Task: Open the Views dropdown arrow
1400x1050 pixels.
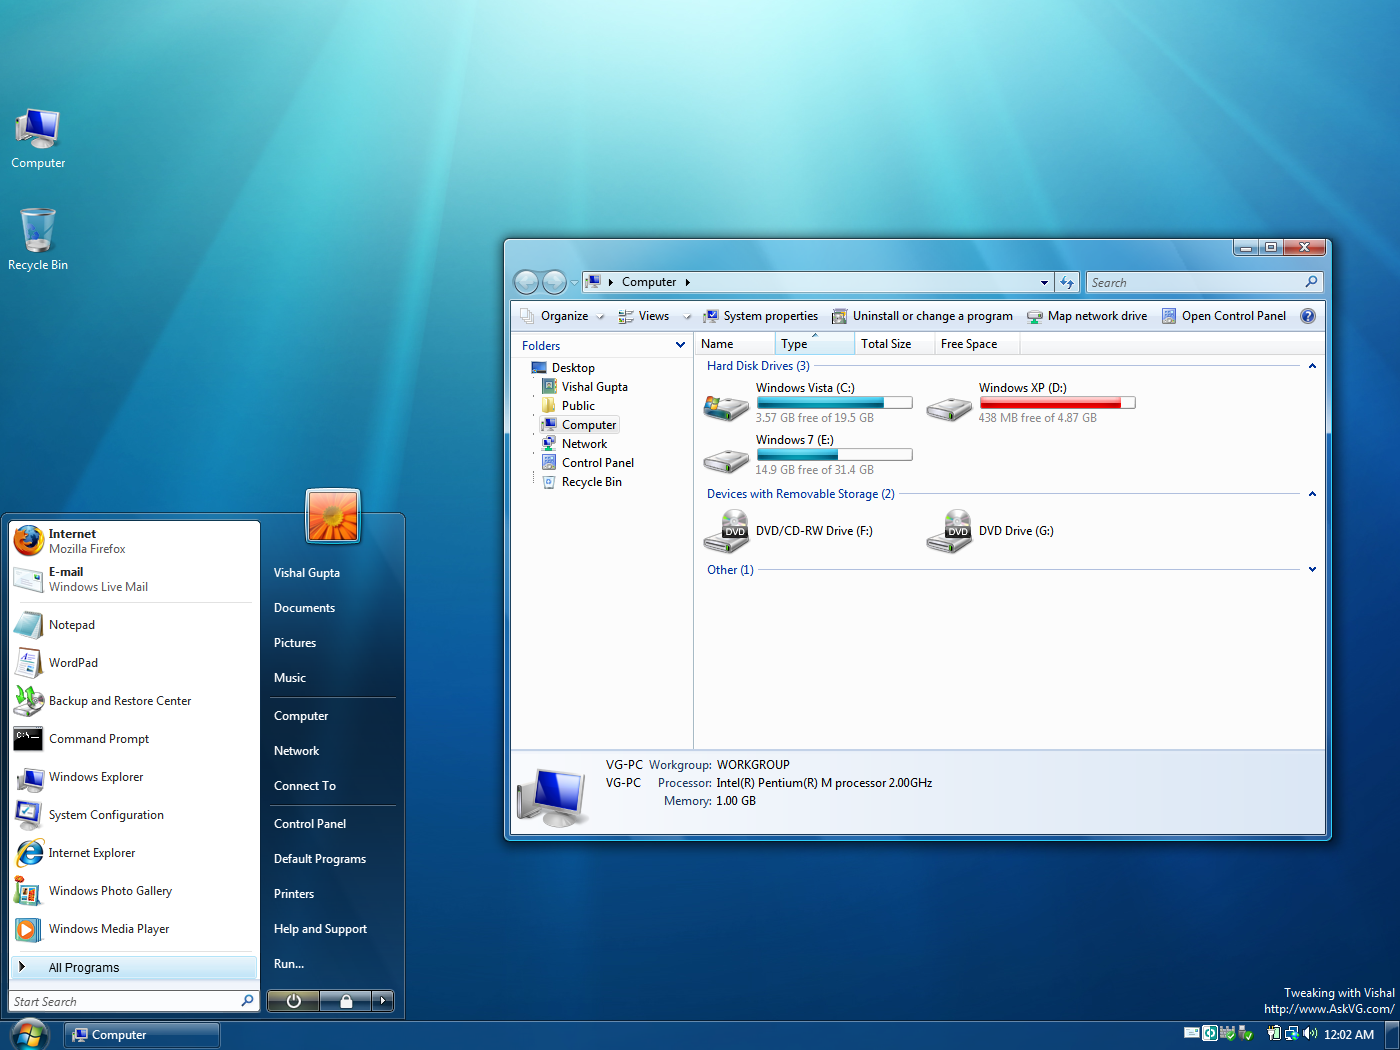Action: tap(687, 316)
